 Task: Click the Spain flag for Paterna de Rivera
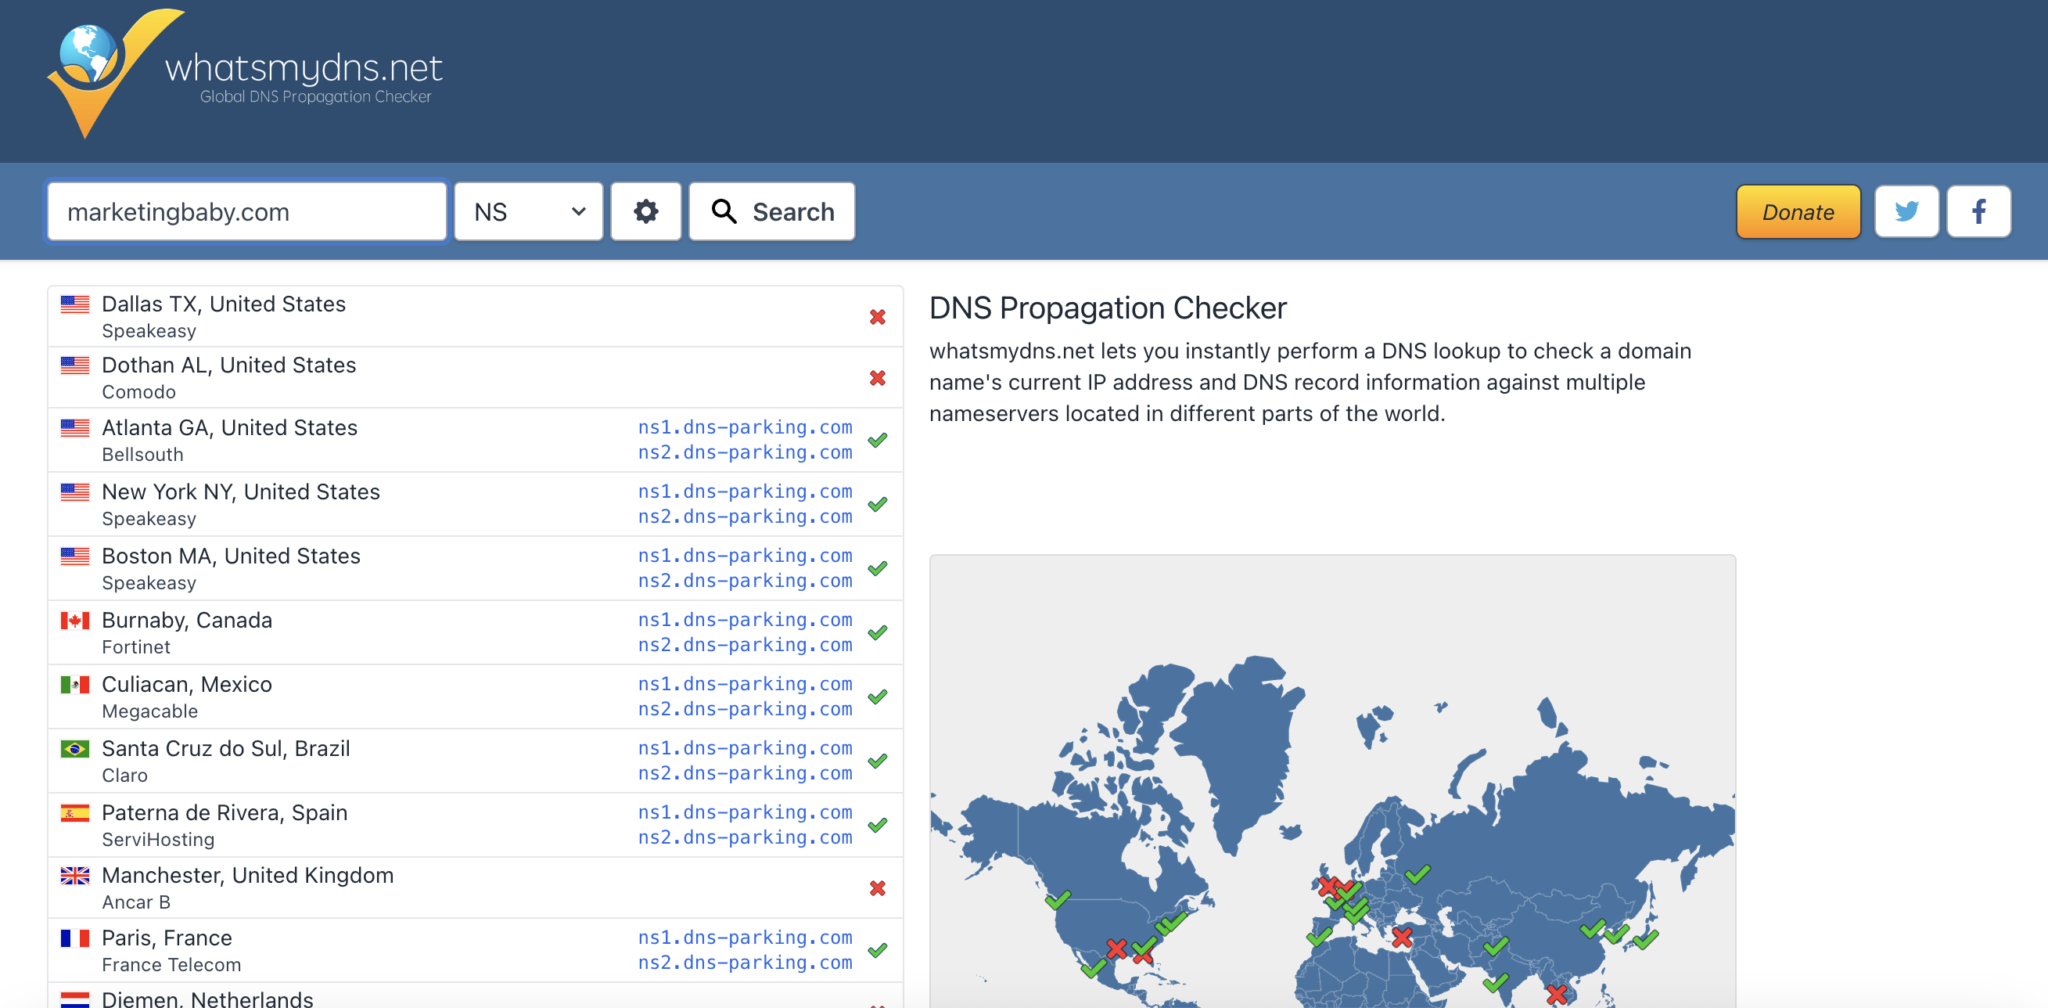(74, 813)
